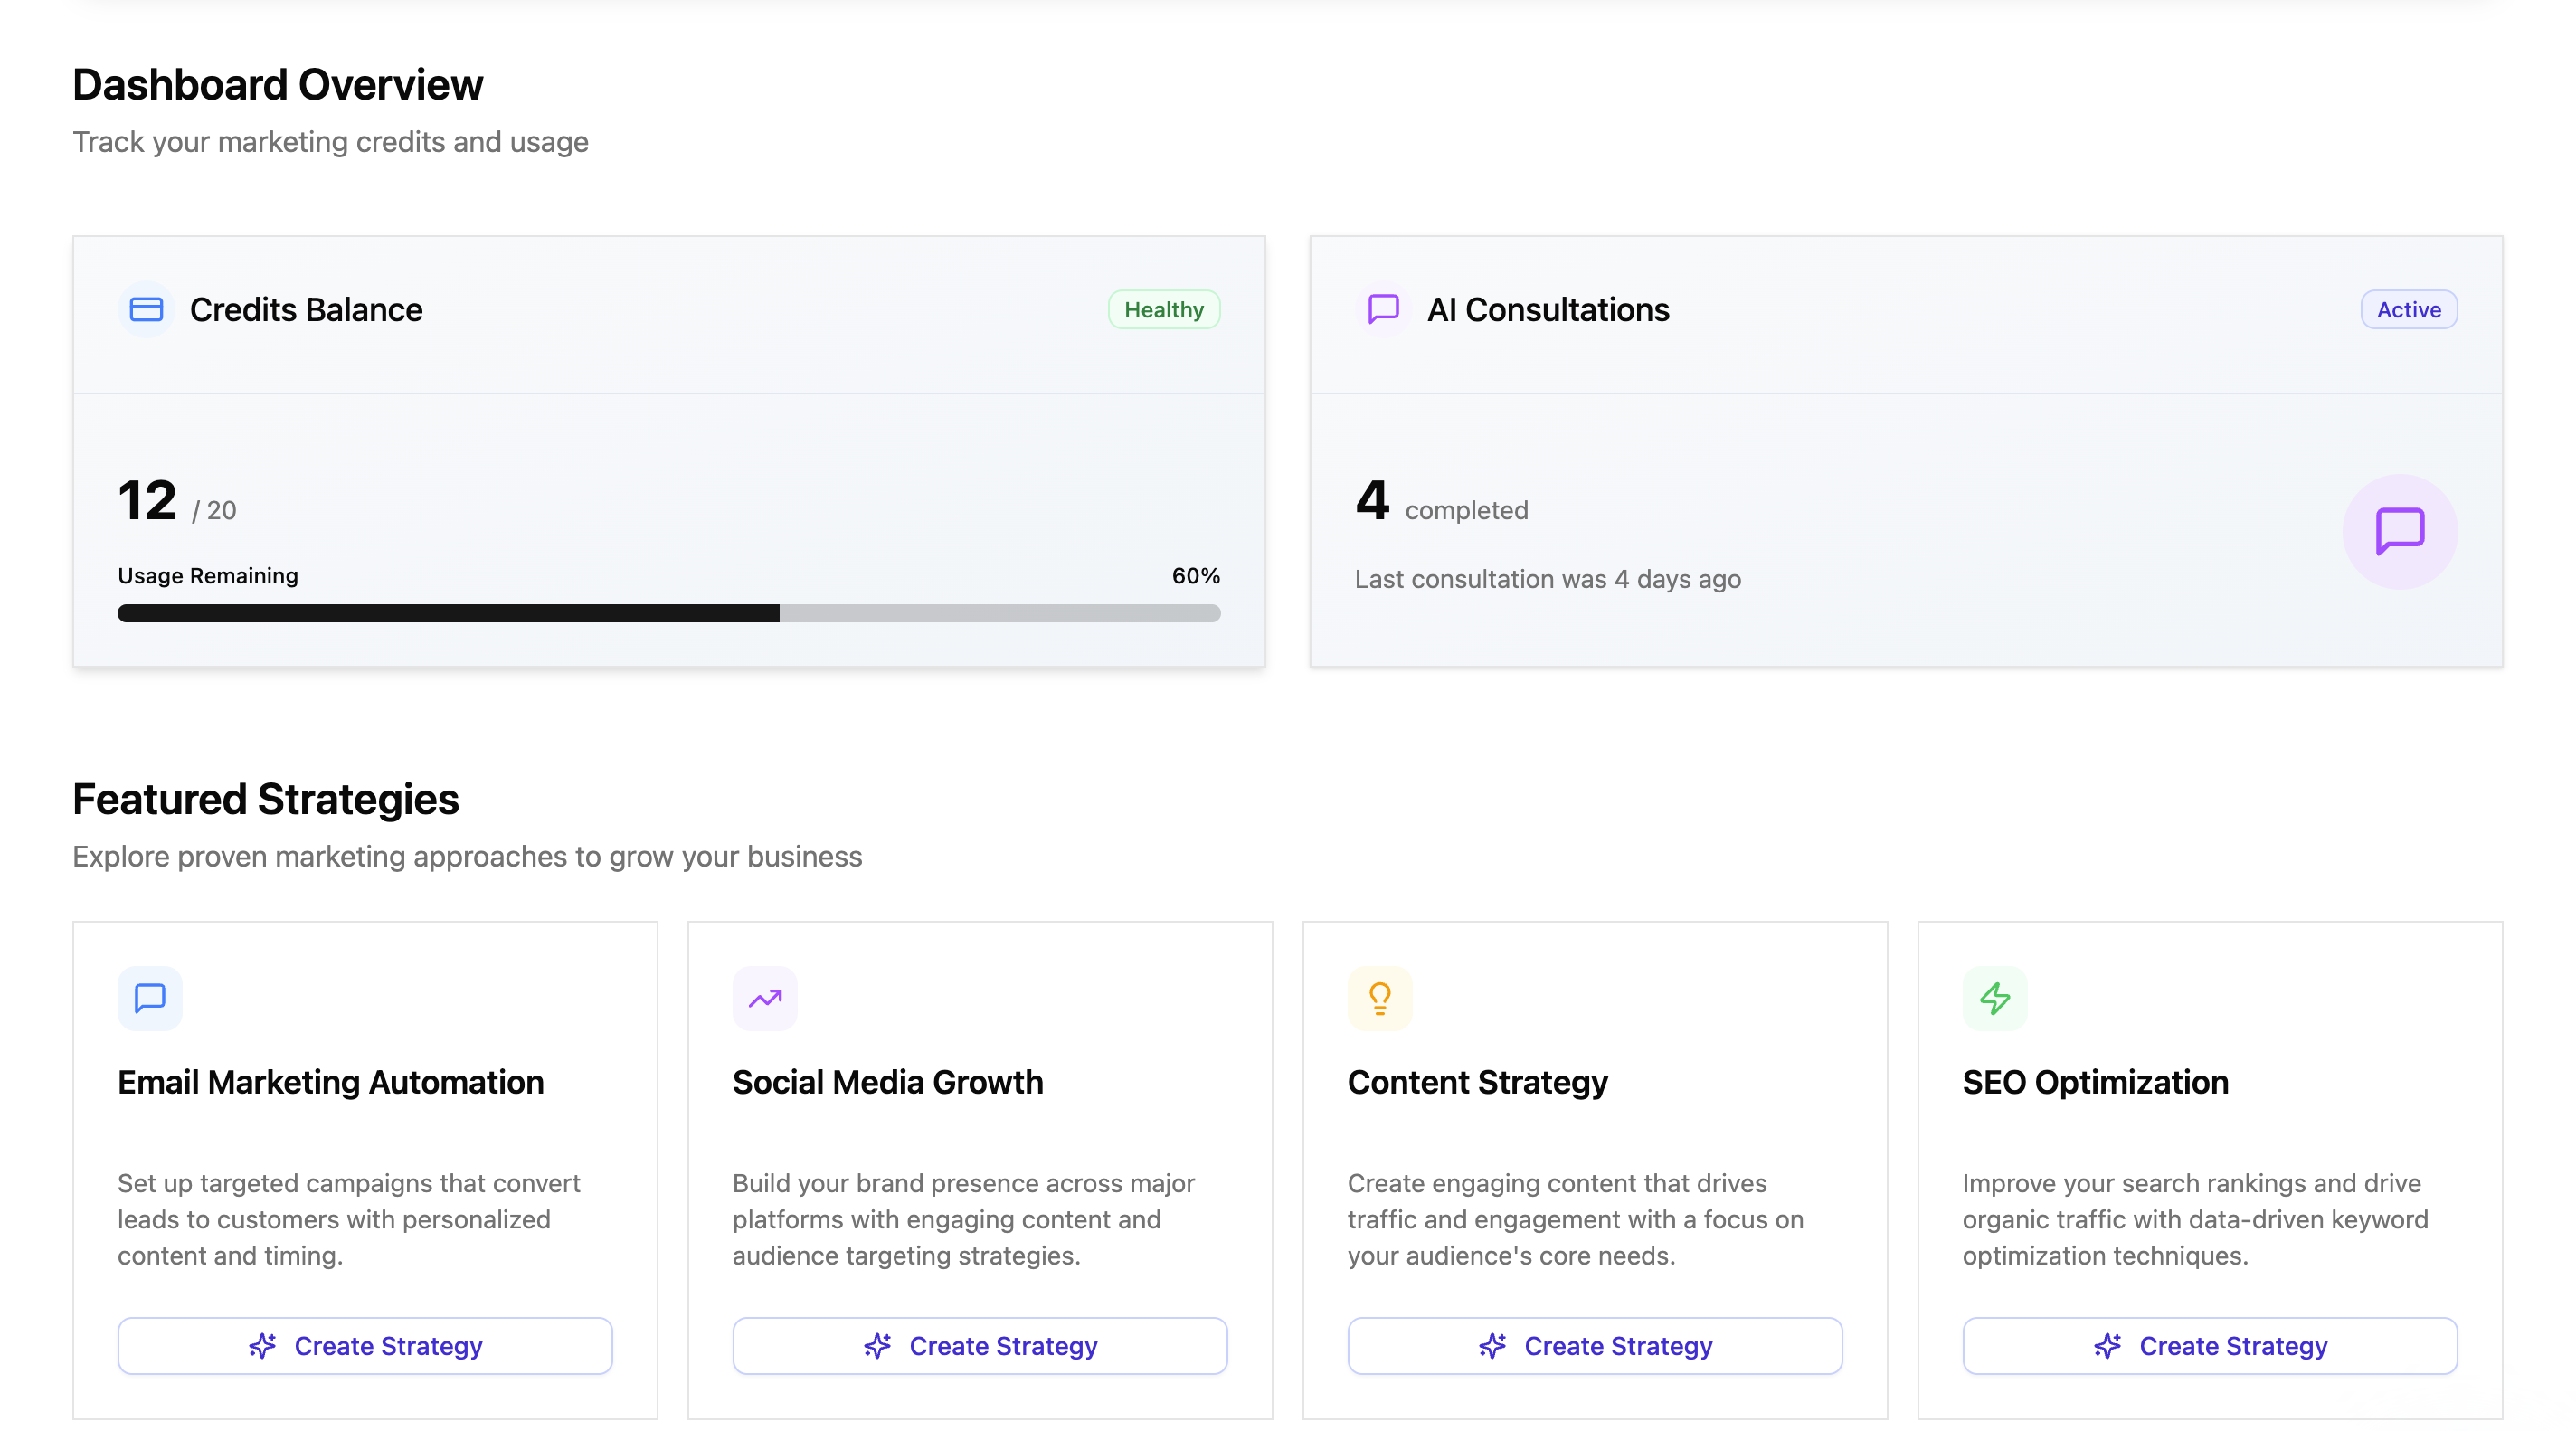Click the Active status badge

tap(2408, 309)
